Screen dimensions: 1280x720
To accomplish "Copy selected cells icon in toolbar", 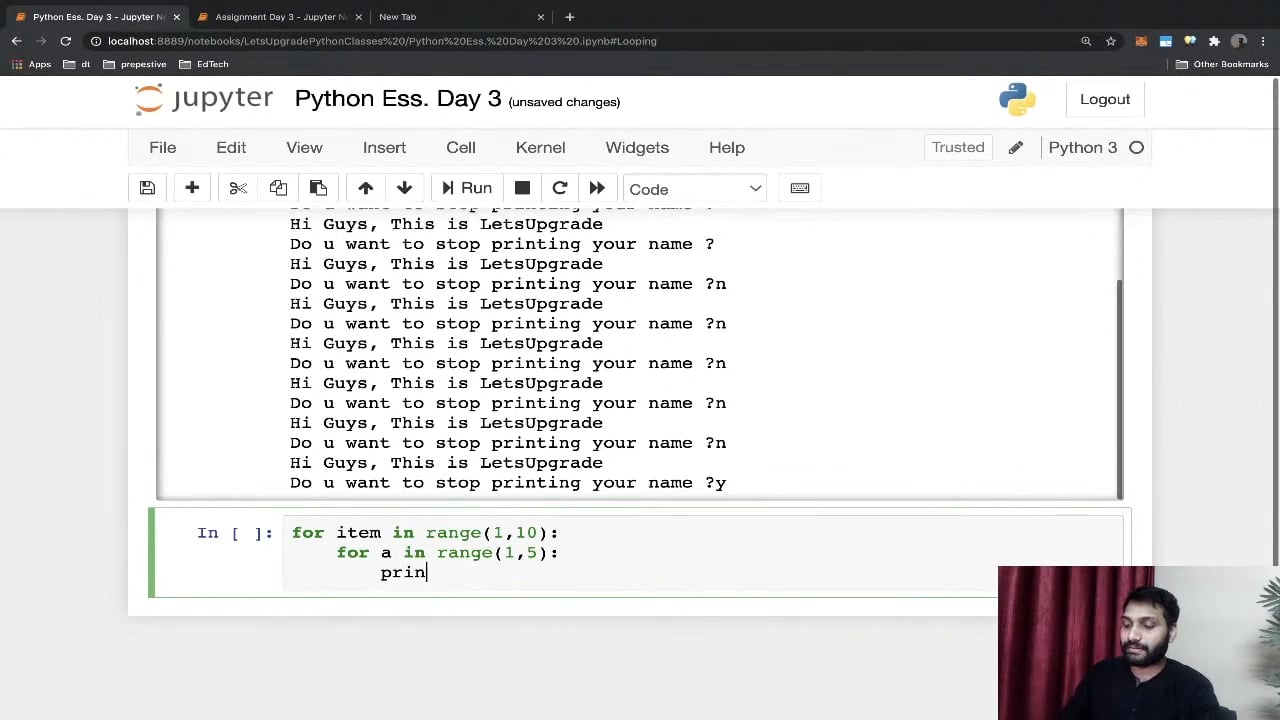I will (x=278, y=189).
